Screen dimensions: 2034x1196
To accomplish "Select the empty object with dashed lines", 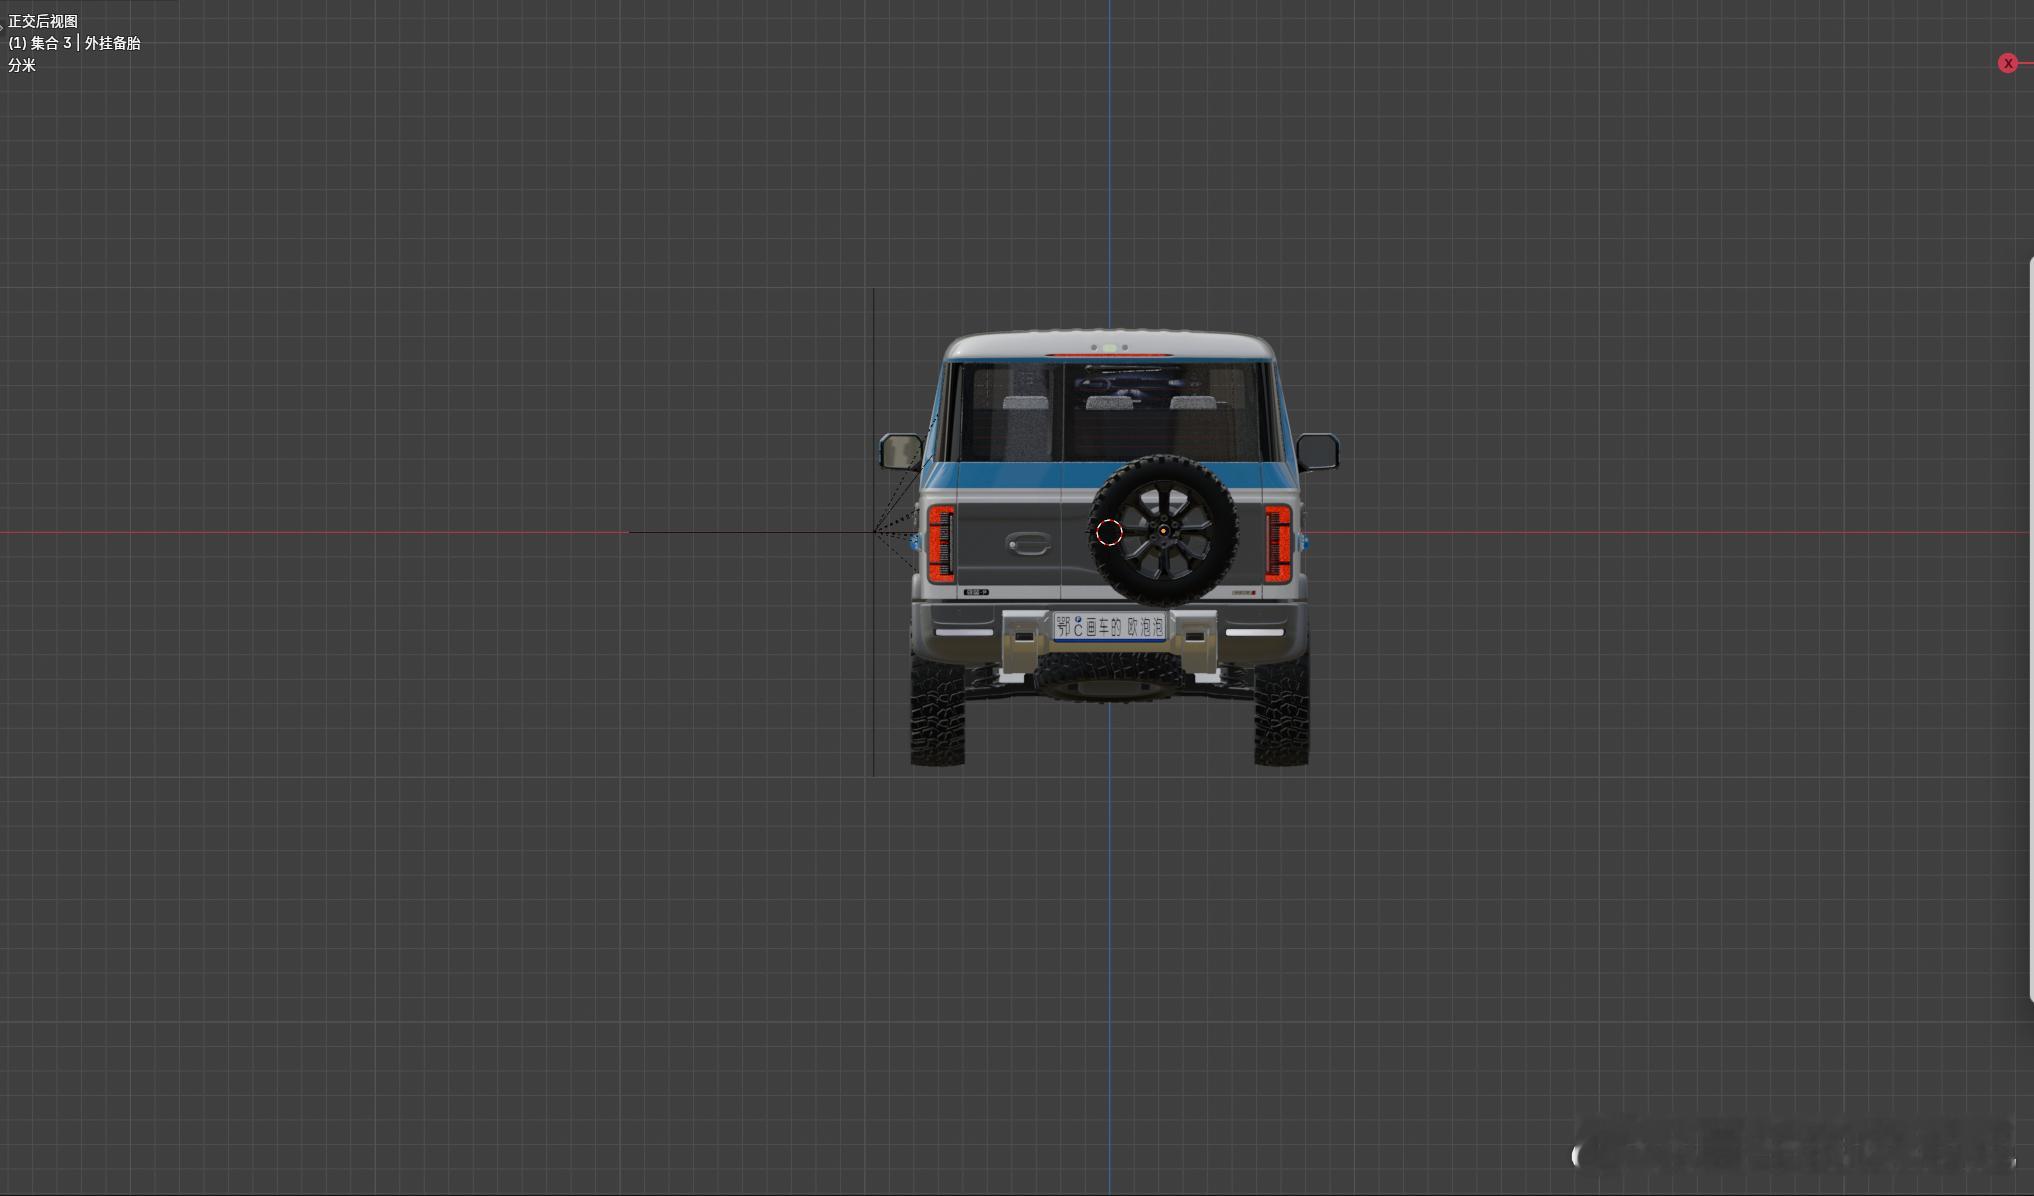I will coord(875,532).
